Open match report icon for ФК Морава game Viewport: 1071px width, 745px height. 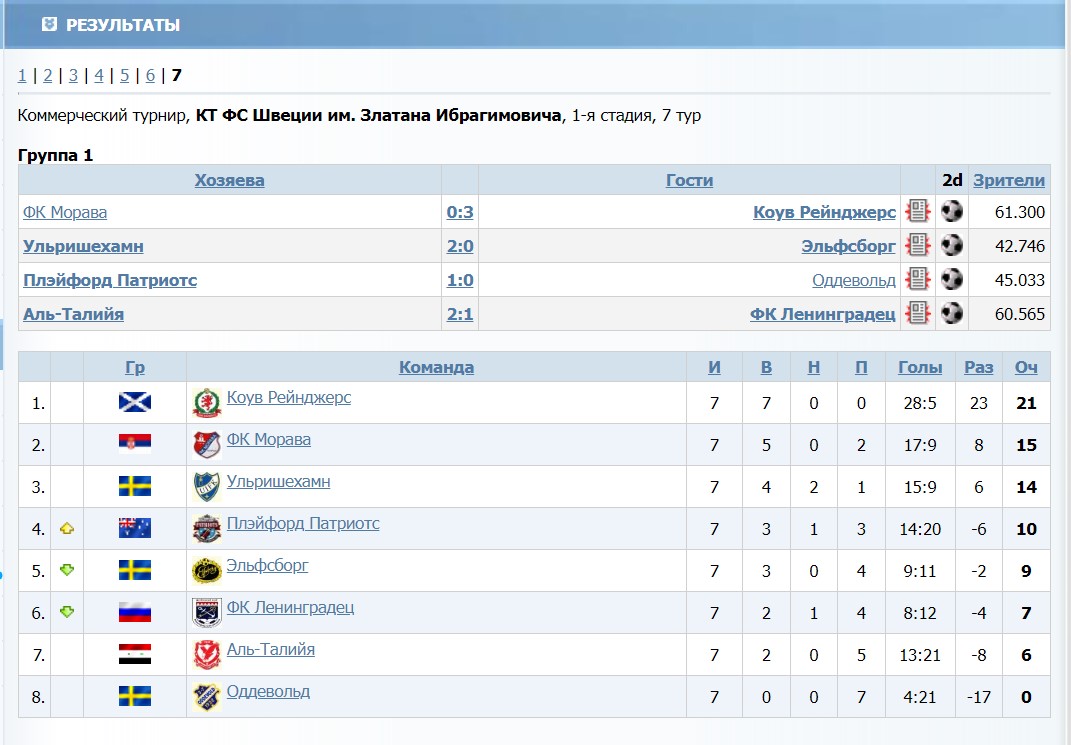[917, 211]
